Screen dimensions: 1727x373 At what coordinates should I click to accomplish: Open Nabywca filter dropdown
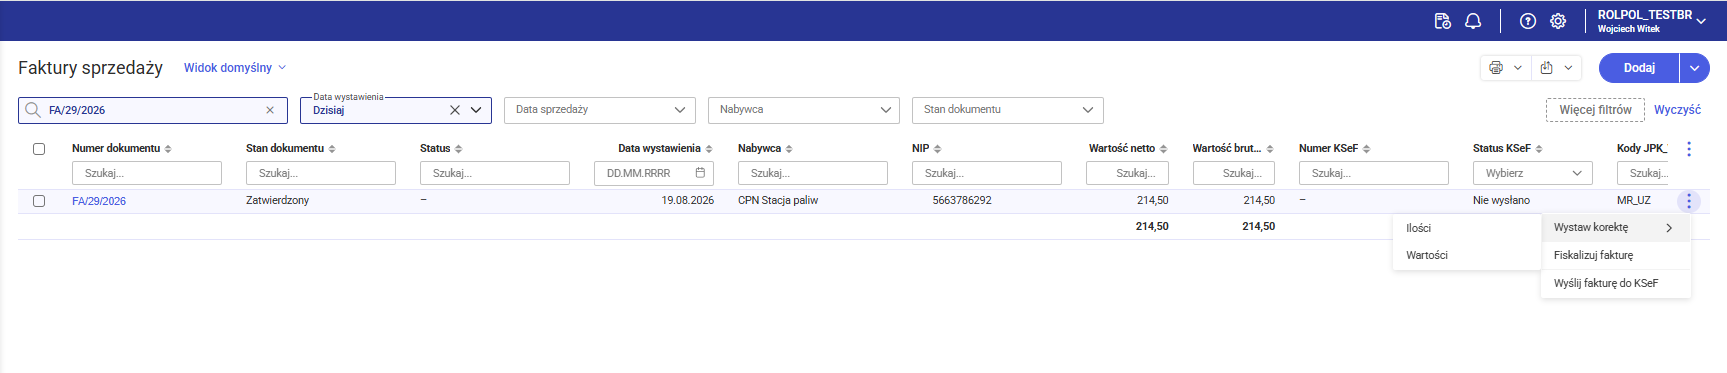(804, 110)
